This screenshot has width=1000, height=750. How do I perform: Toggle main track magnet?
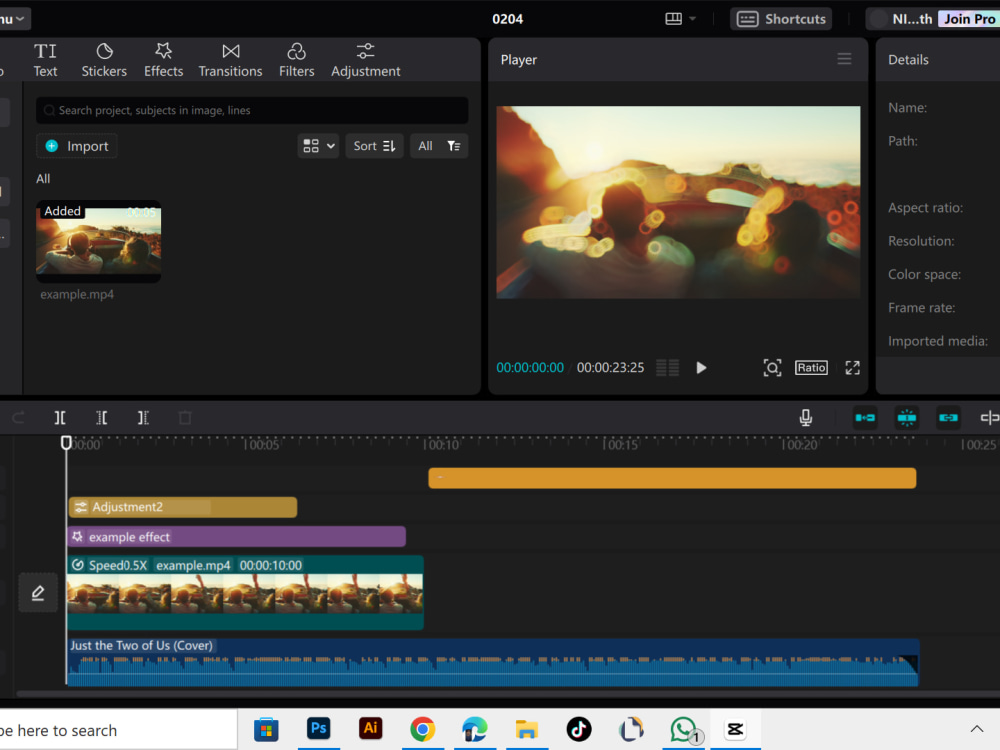pos(865,418)
